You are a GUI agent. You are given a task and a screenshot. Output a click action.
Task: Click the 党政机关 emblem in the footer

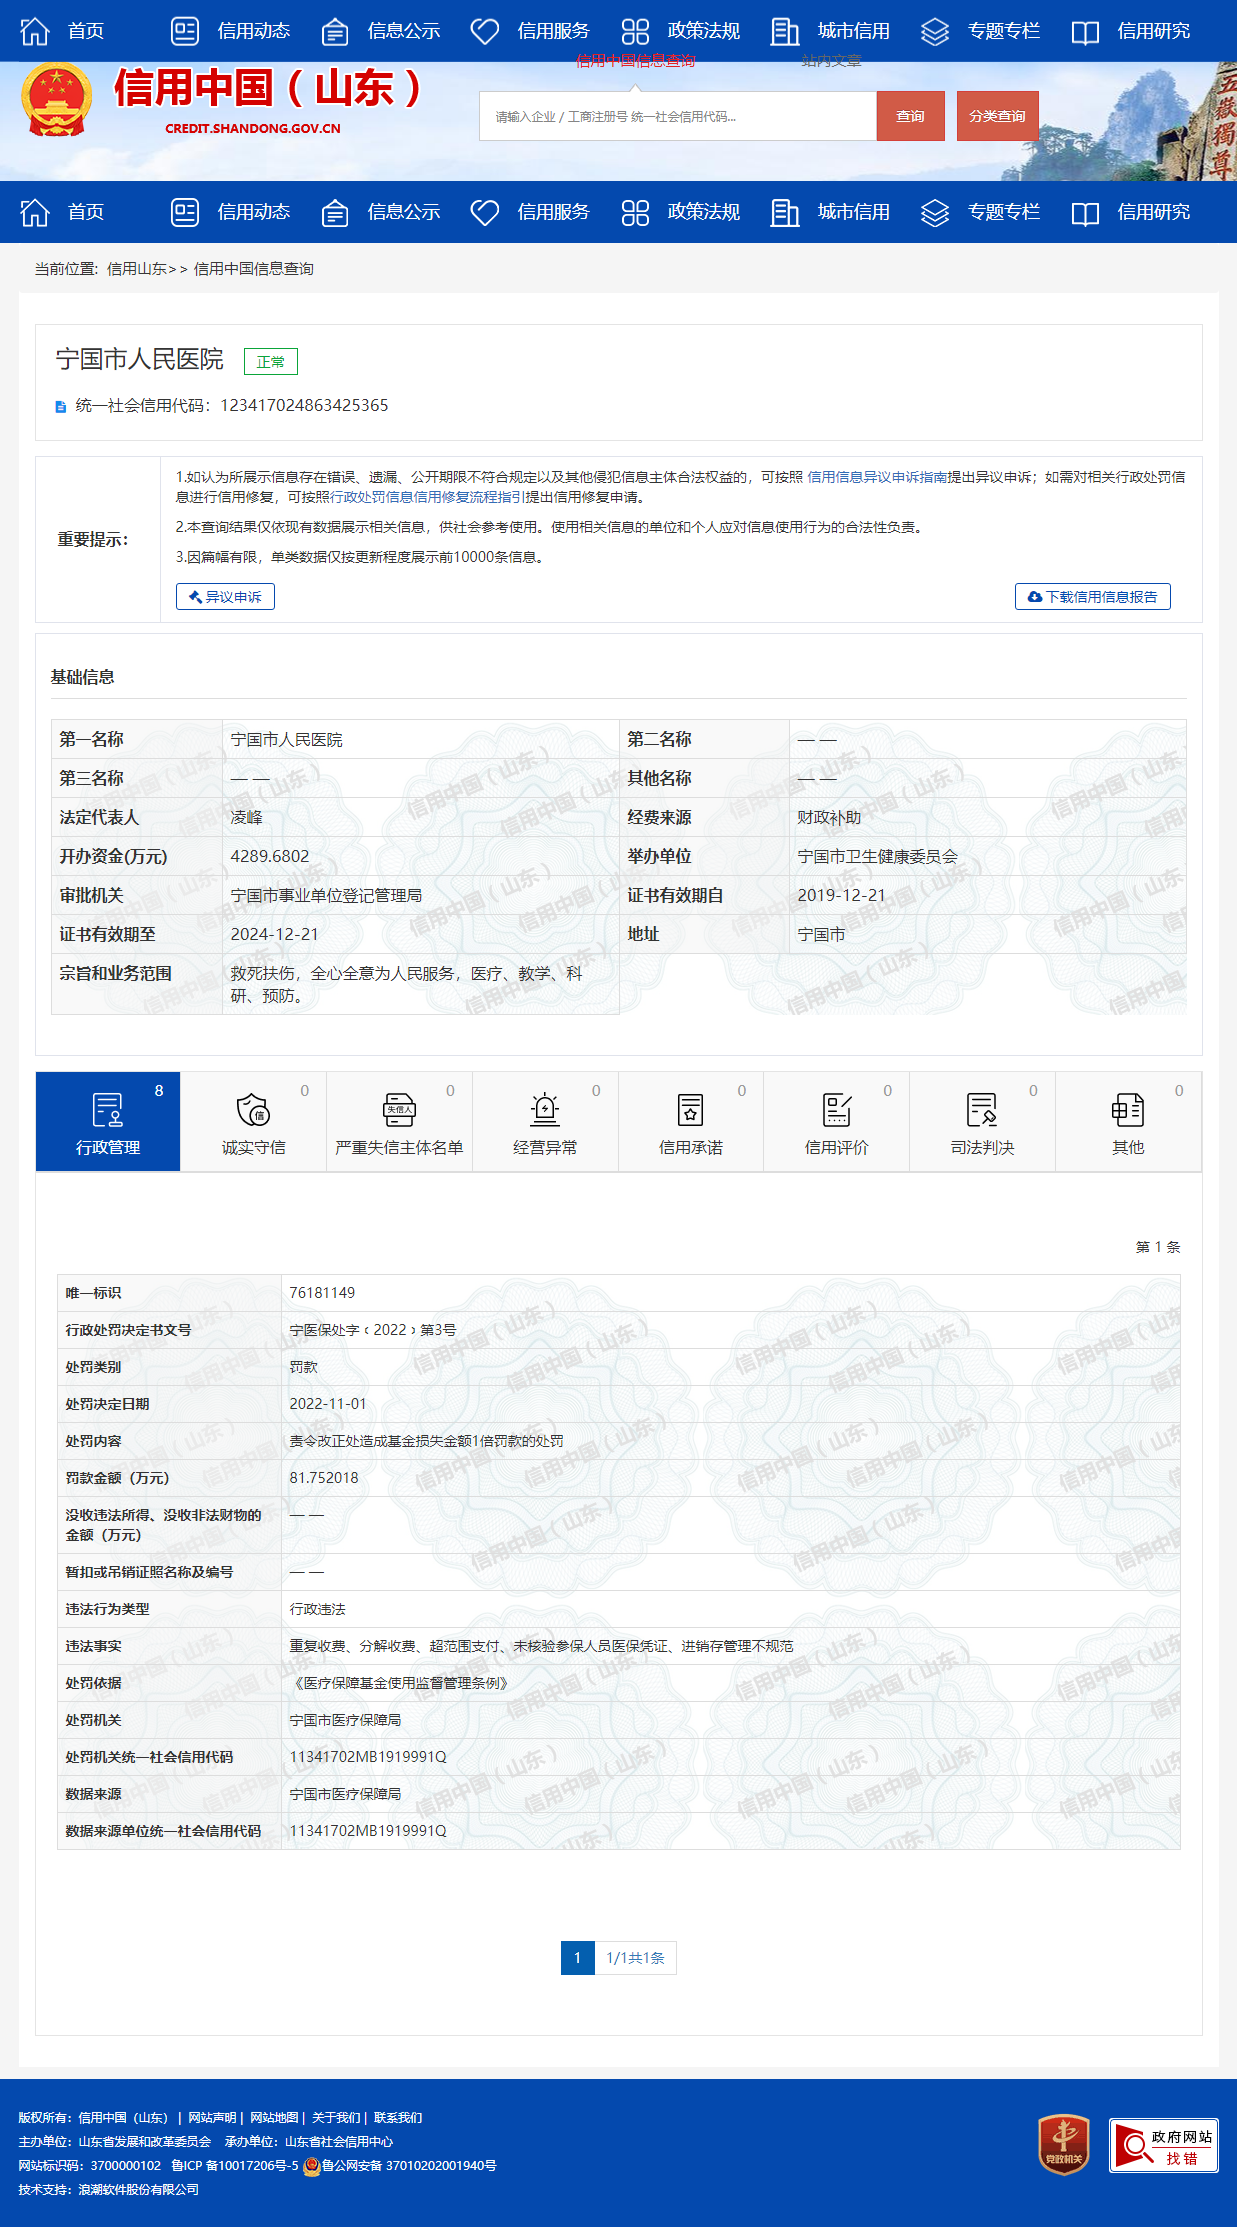click(1063, 2145)
